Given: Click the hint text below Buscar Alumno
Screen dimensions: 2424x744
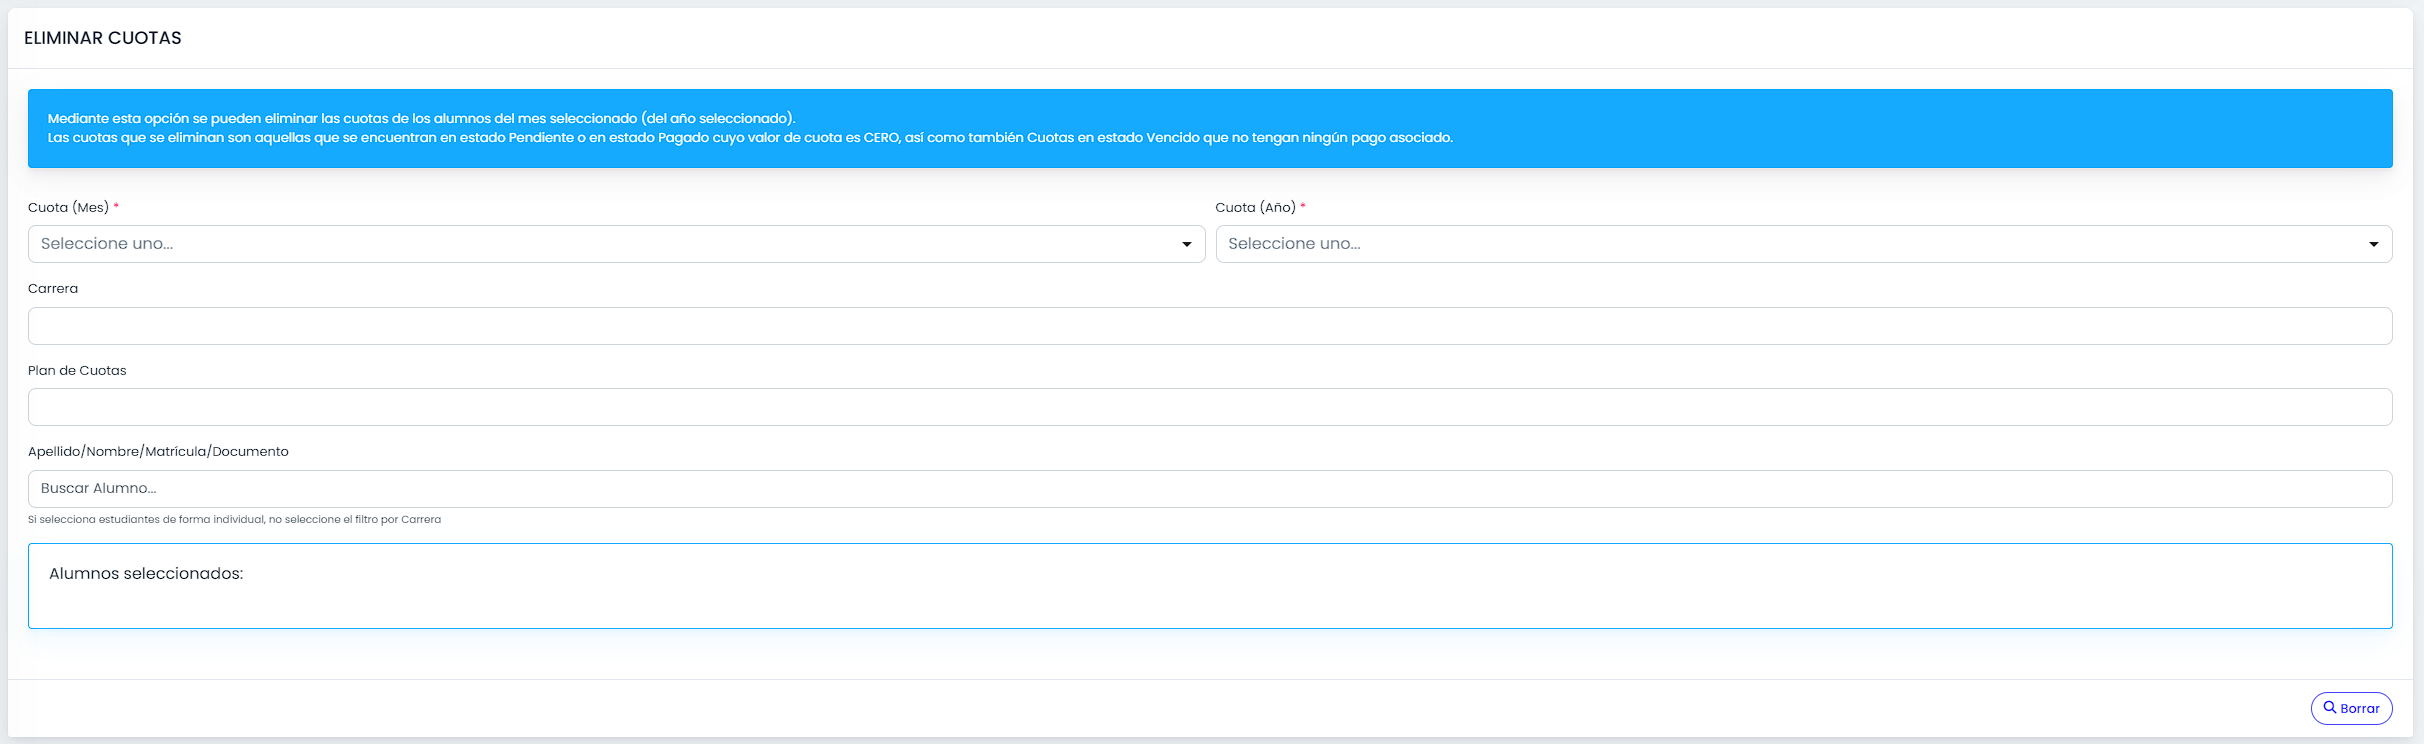Looking at the screenshot, I should [234, 519].
